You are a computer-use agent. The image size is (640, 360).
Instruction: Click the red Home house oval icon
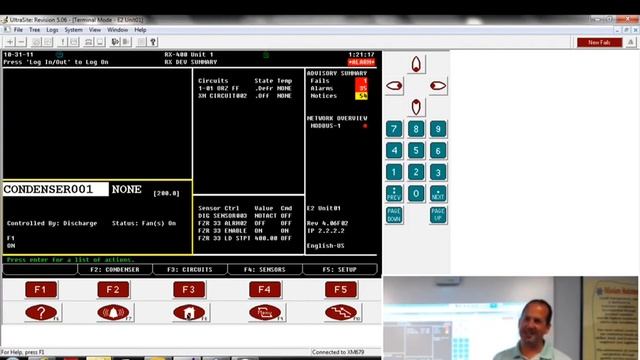click(189, 313)
